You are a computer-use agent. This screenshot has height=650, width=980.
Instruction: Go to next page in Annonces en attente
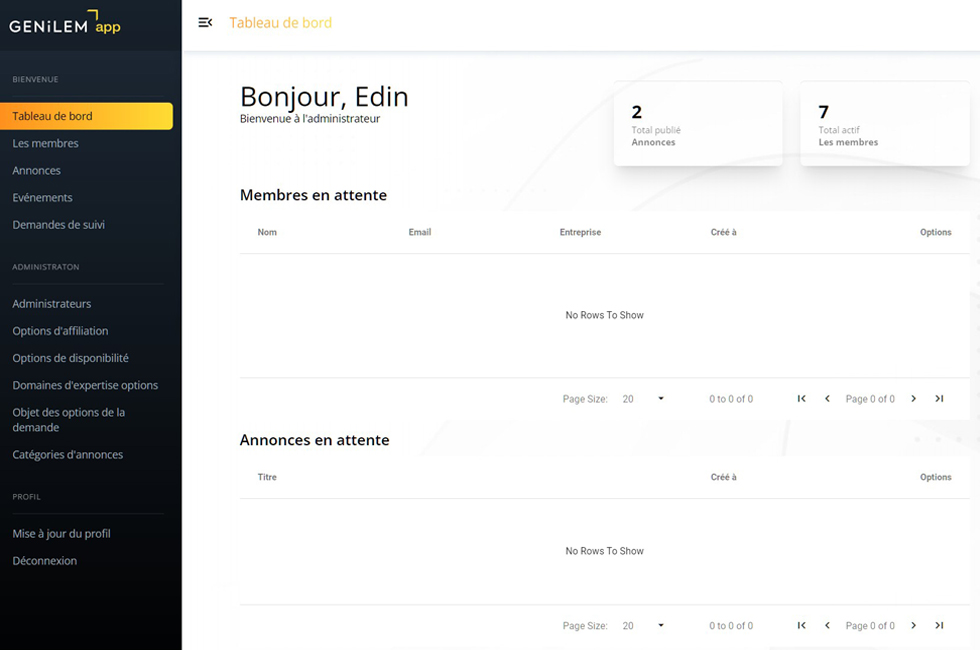coord(913,626)
